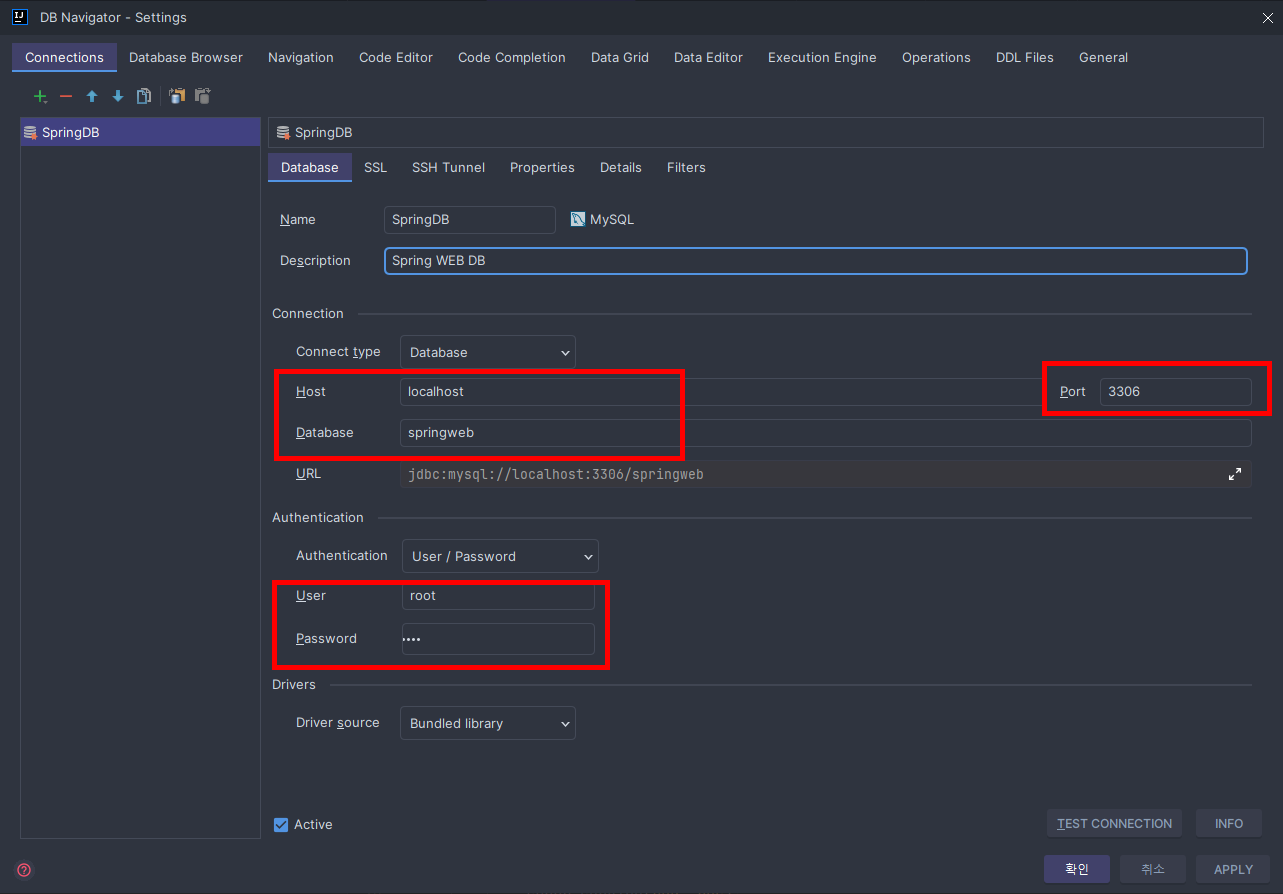The image size is (1283, 894).
Task: Switch to the Database Browser tab
Action: click(186, 57)
